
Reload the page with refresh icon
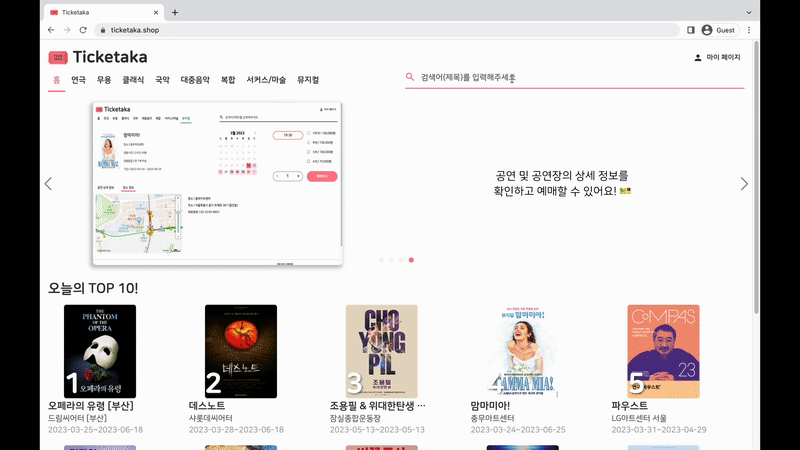pos(83,30)
